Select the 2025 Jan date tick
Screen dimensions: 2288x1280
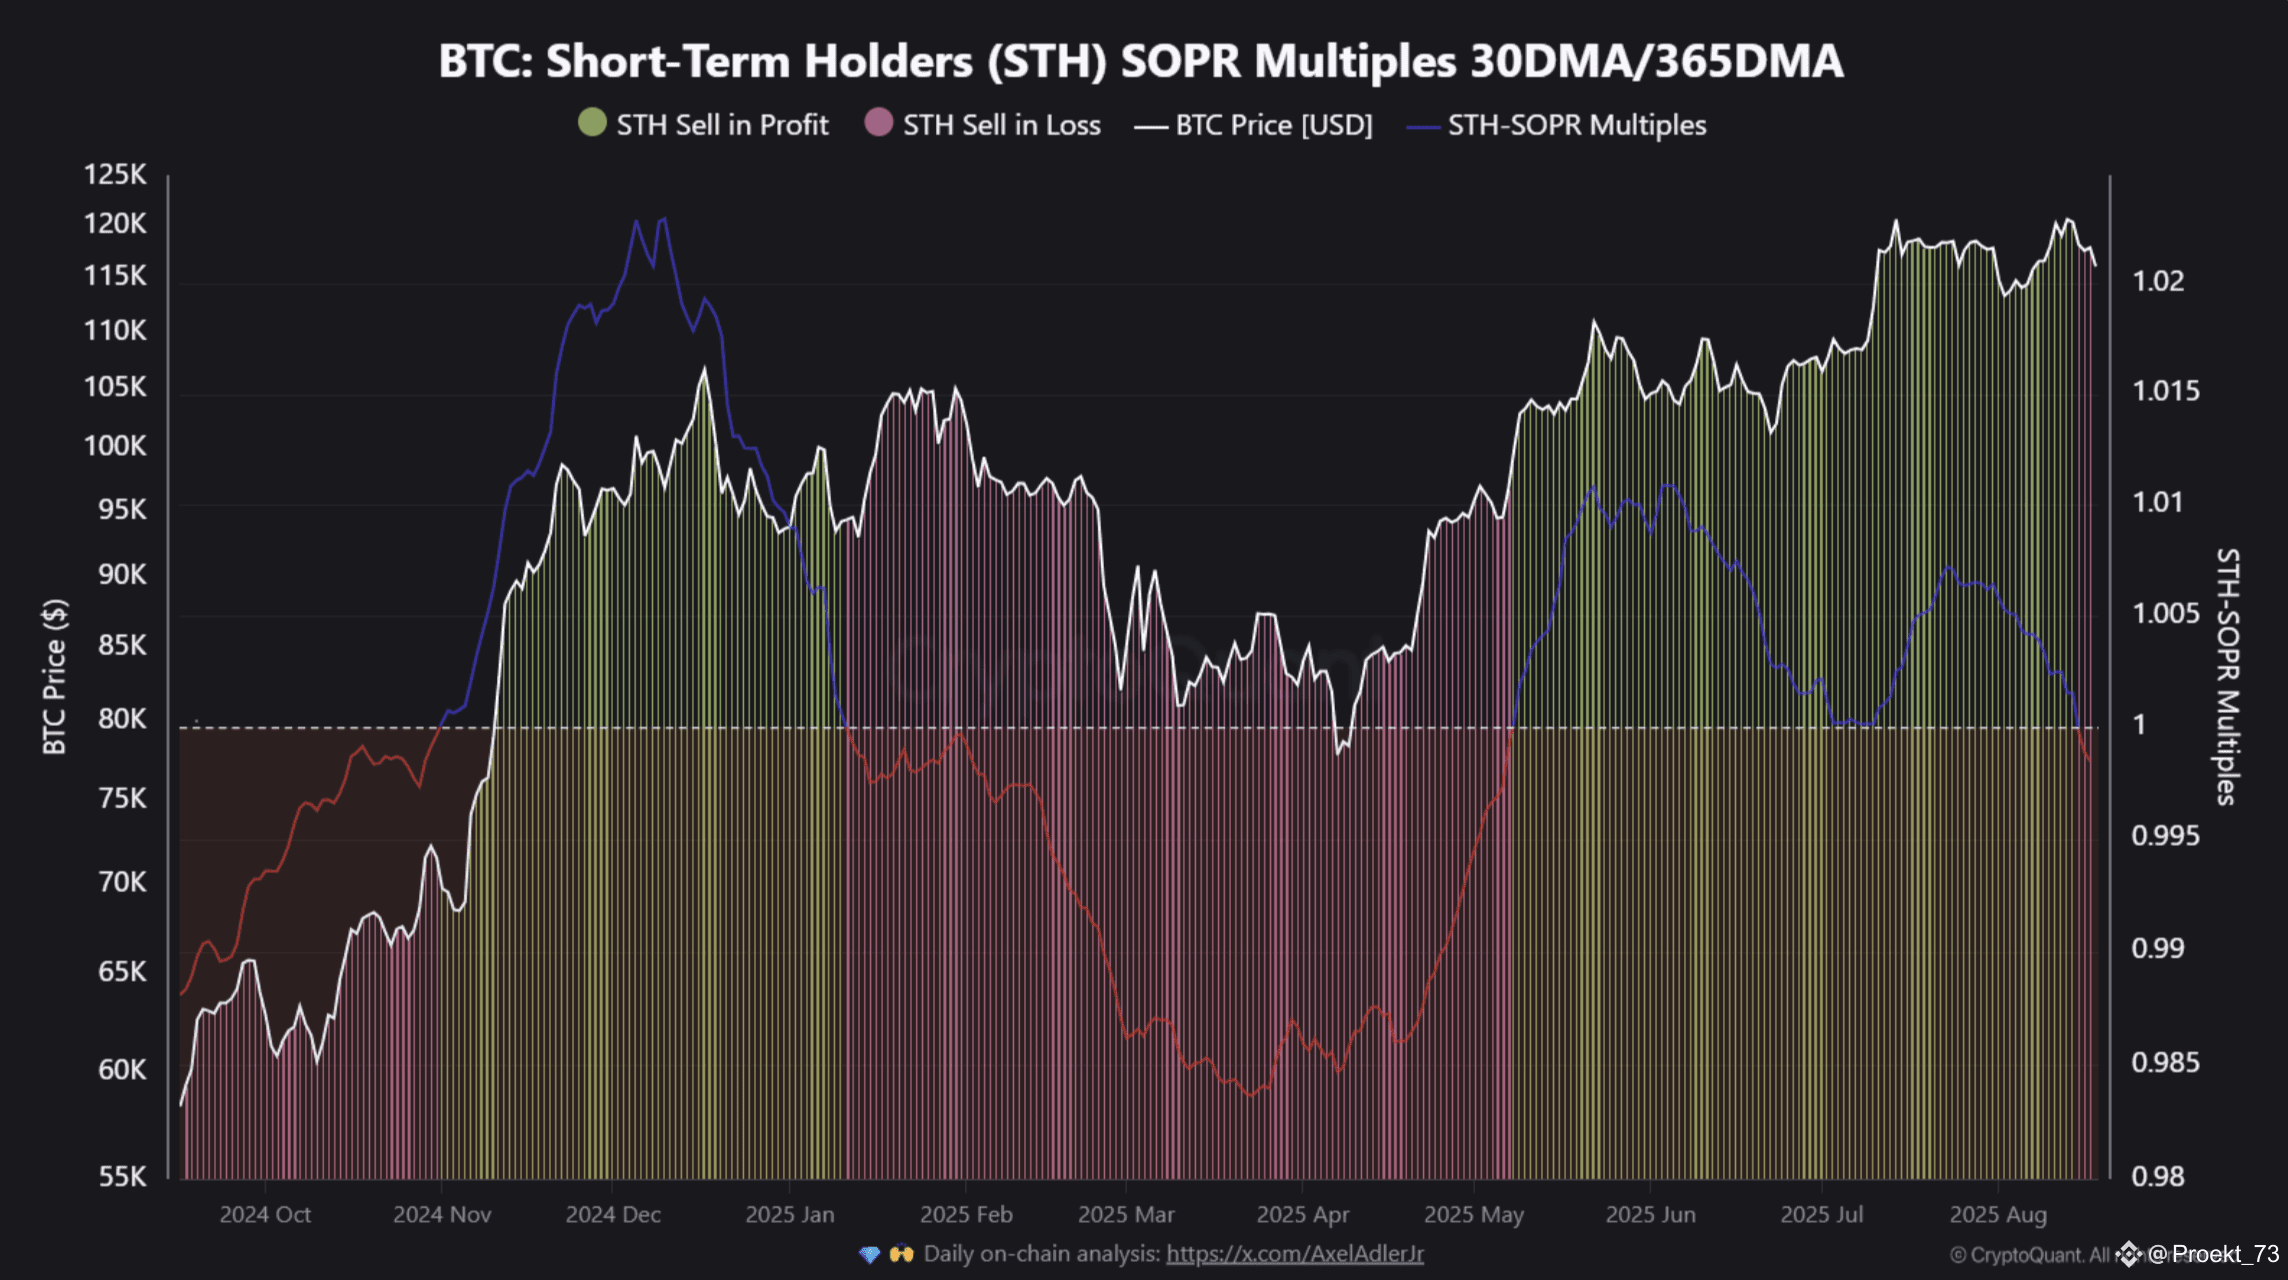coord(789,1214)
